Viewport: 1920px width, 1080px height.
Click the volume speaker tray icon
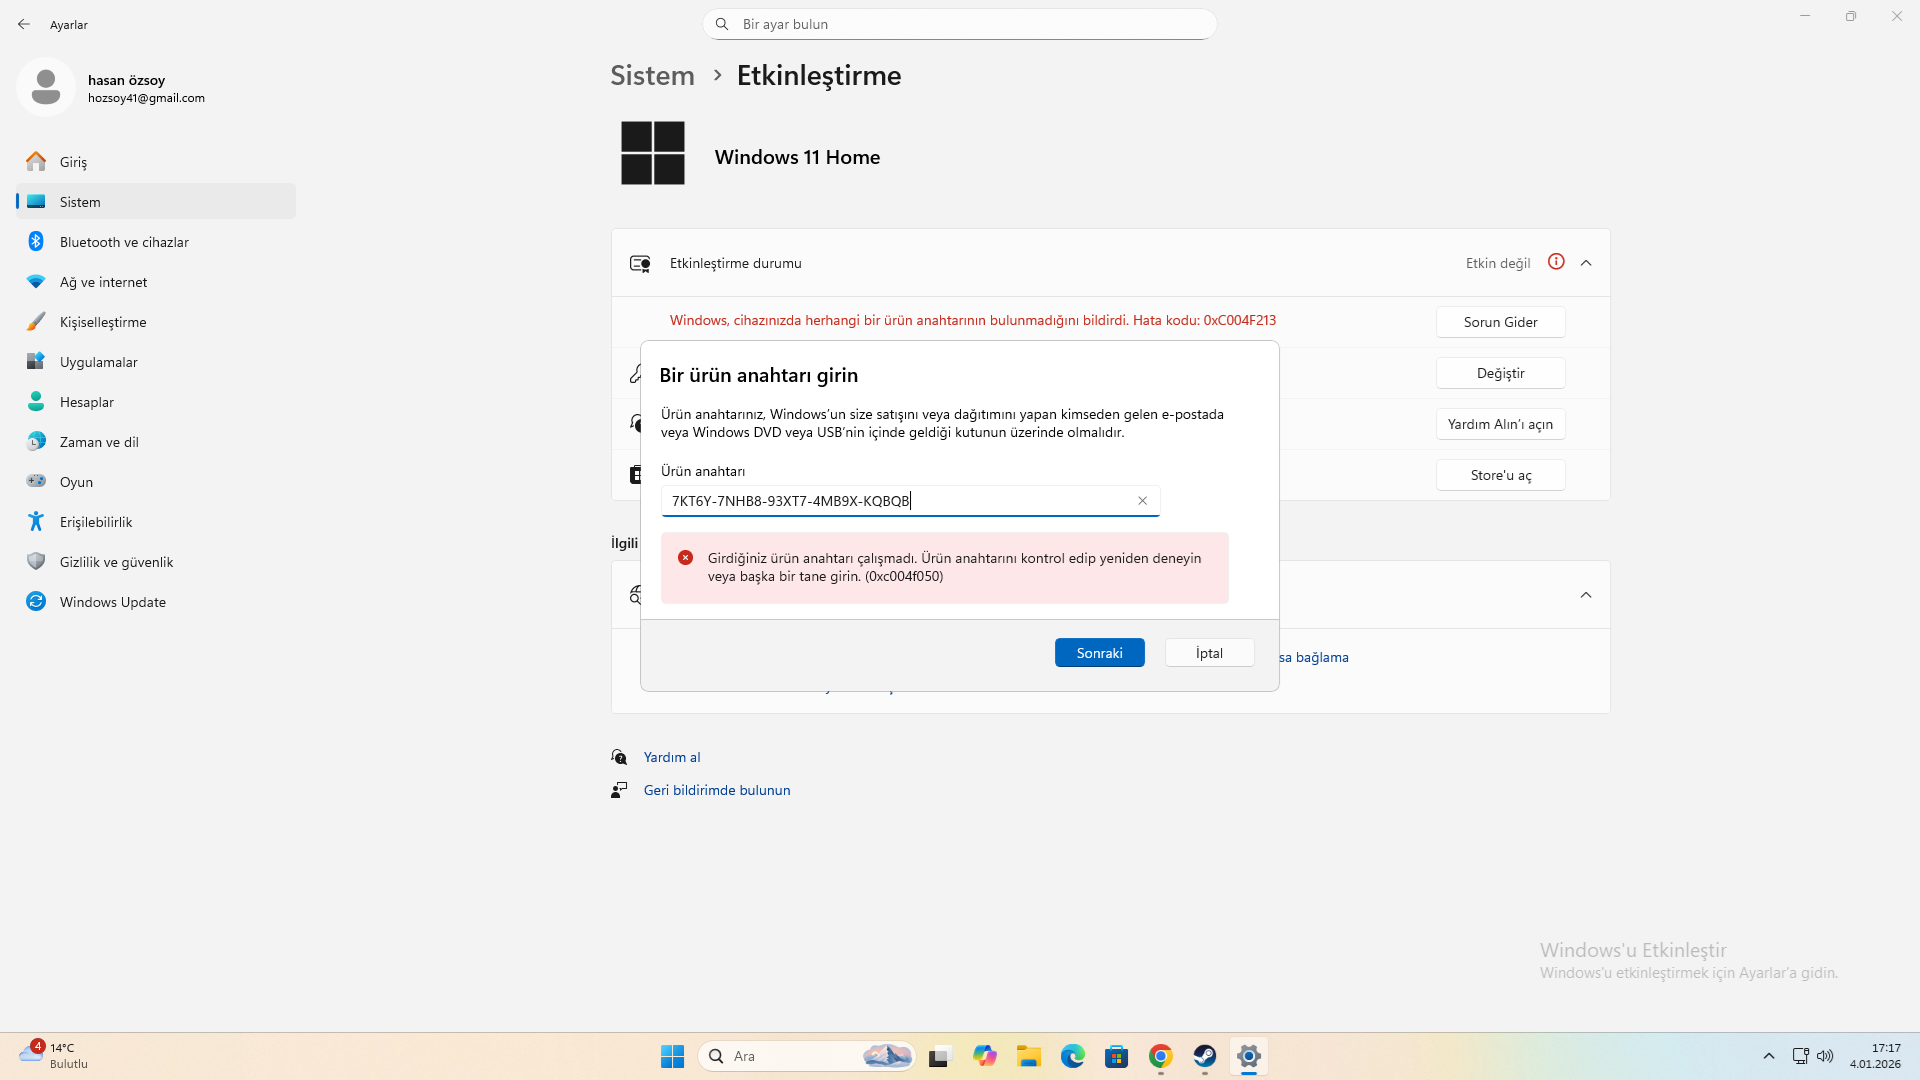pos(1825,1056)
